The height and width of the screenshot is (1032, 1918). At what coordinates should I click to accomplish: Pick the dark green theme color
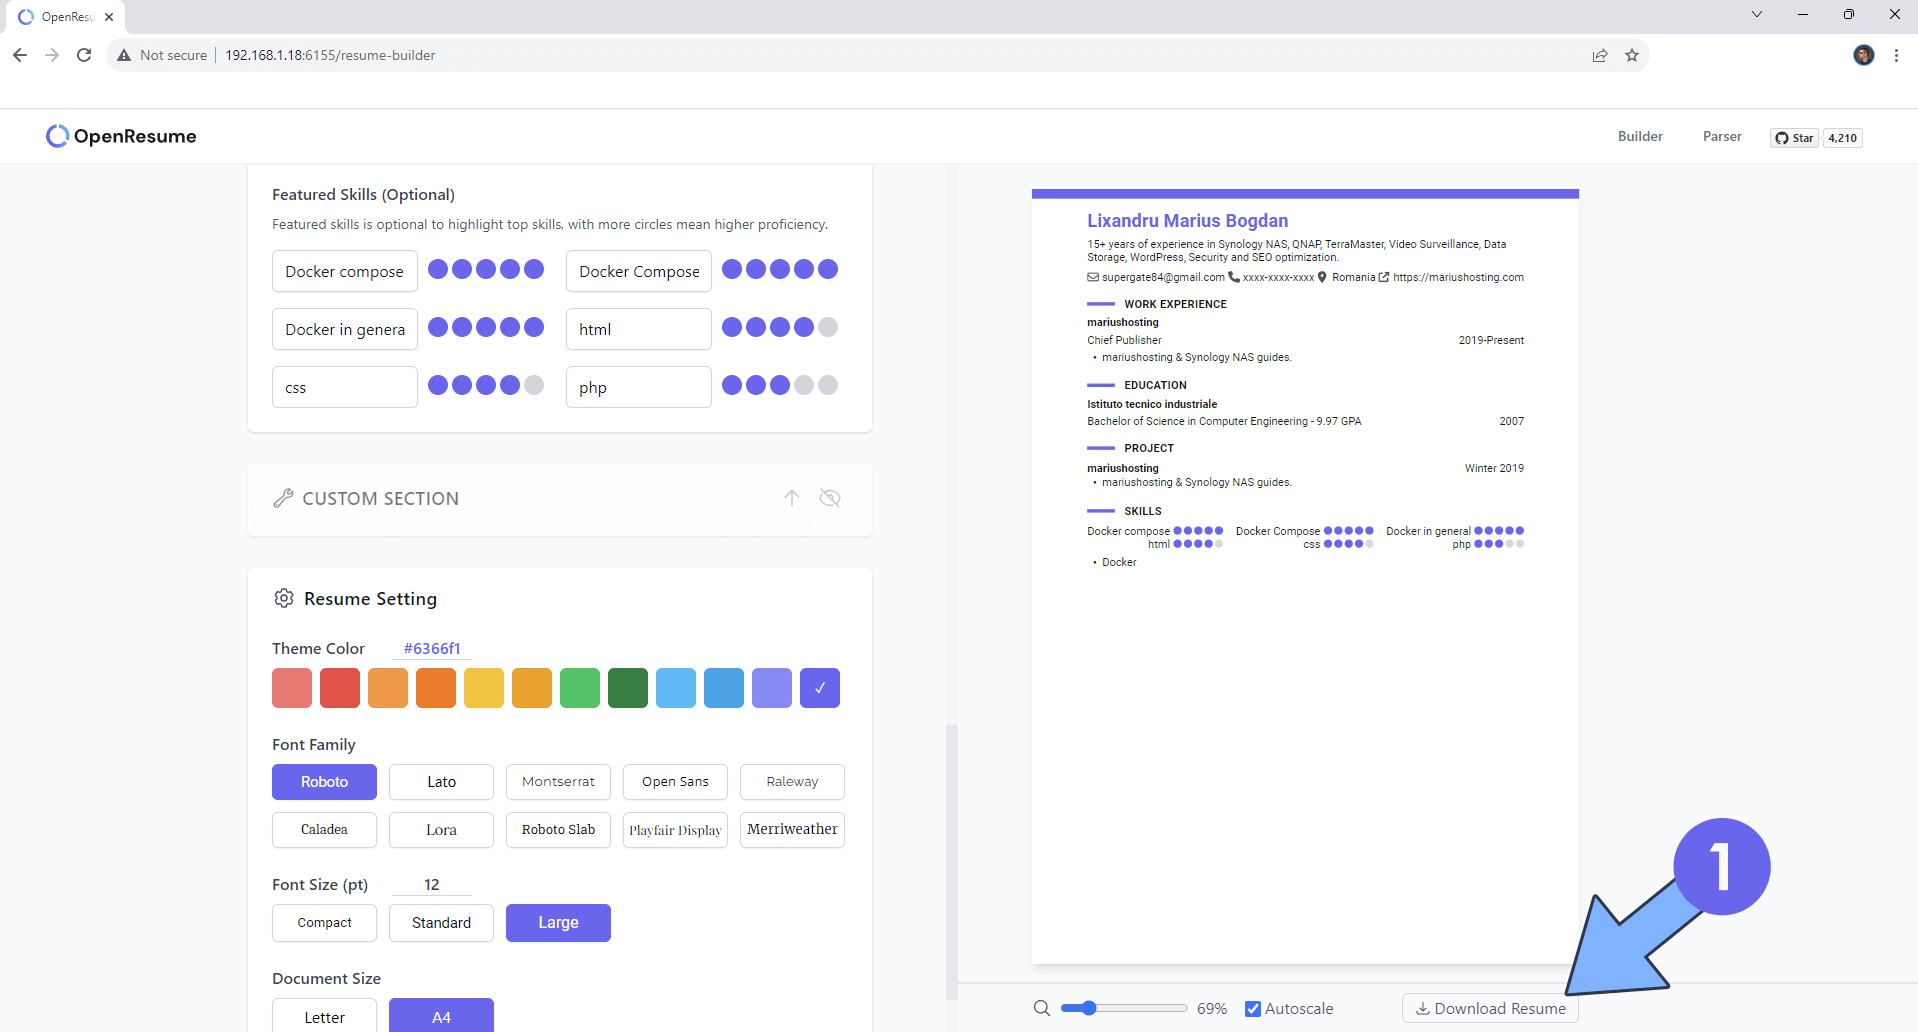pos(628,688)
